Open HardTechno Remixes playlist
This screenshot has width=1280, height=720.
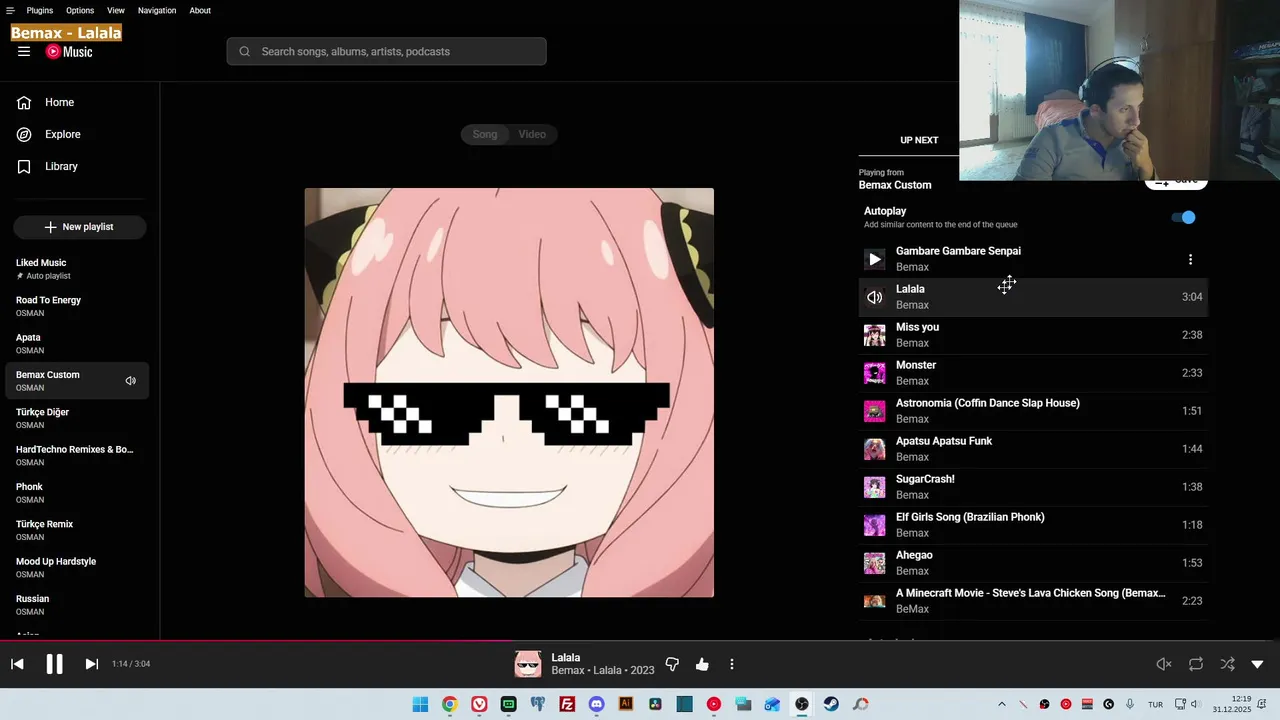coord(77,455)
